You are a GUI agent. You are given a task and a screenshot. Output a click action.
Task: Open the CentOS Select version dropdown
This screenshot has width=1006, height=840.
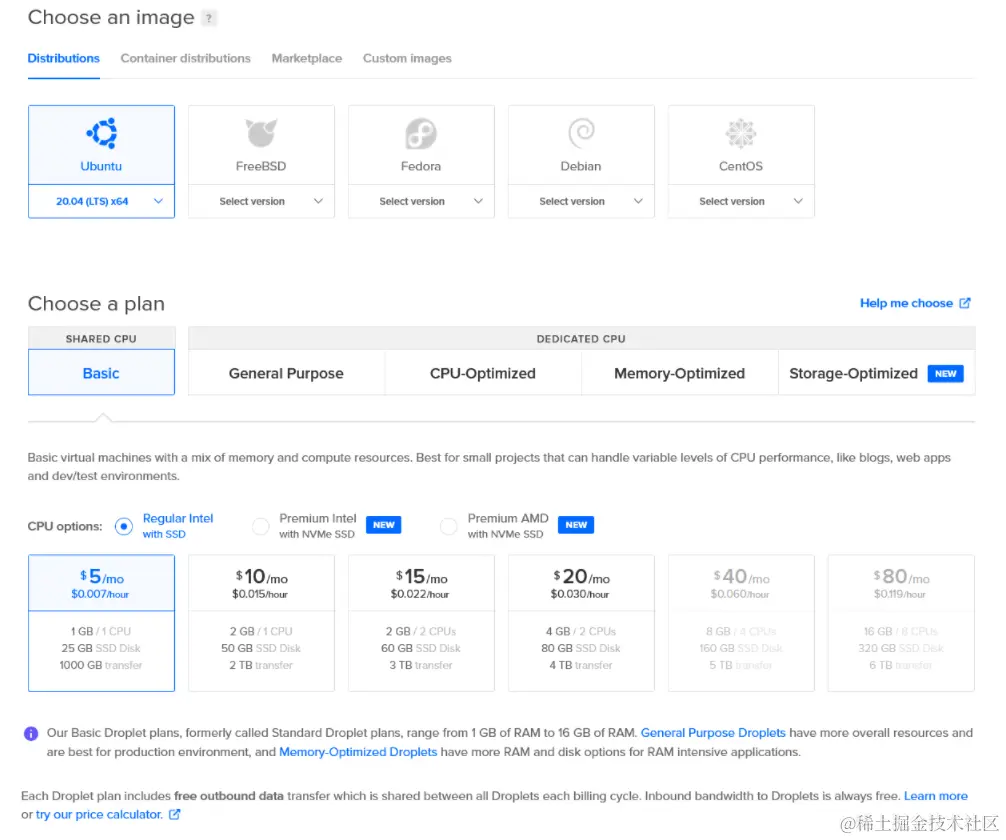741,201
